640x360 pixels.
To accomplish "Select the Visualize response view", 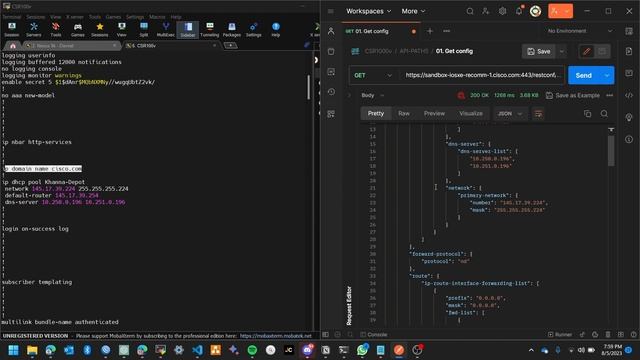I will click(x=471, y=113).
